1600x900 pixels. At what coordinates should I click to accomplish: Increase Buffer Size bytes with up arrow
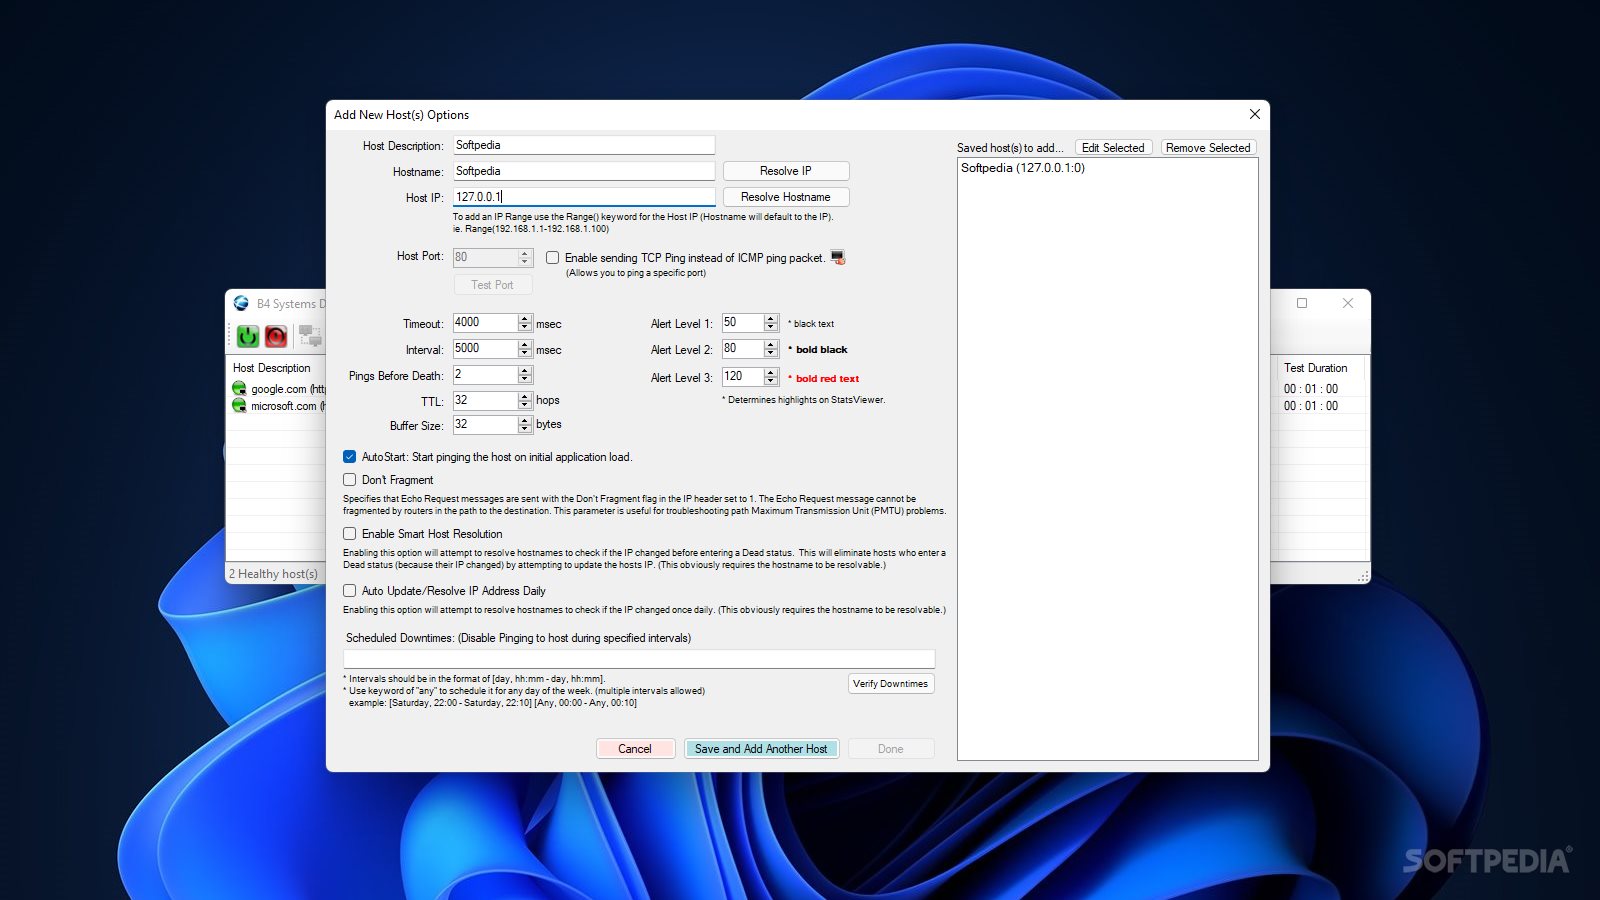pos(525,421)
